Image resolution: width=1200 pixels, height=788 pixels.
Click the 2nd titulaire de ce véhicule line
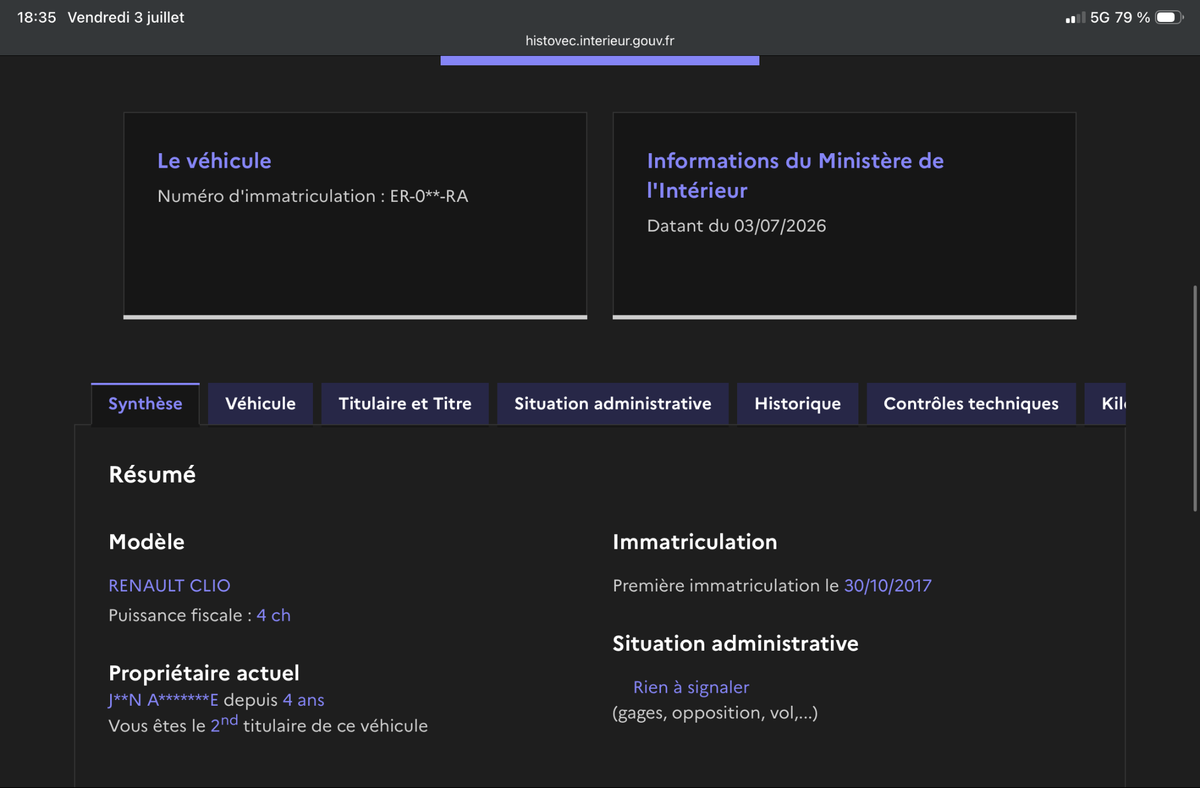[268, 725]
